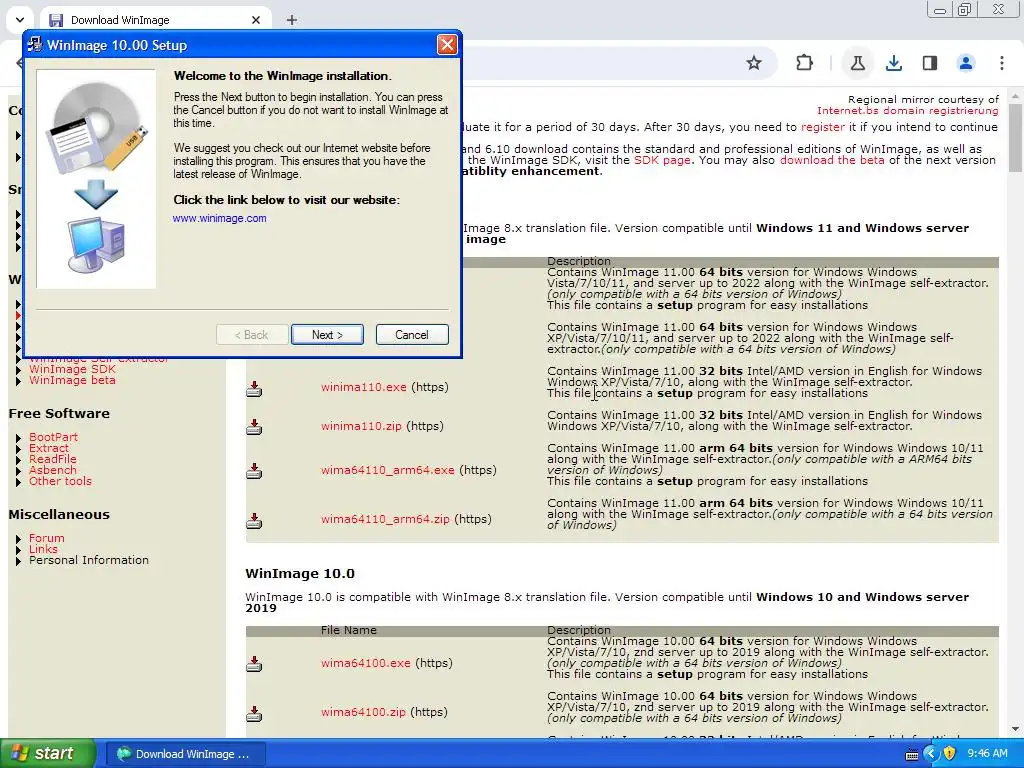Image resolution: width=1024 pixels, height=768 pixels.
Task: Open BootPart under Free Software
Action: pos(54,437)
